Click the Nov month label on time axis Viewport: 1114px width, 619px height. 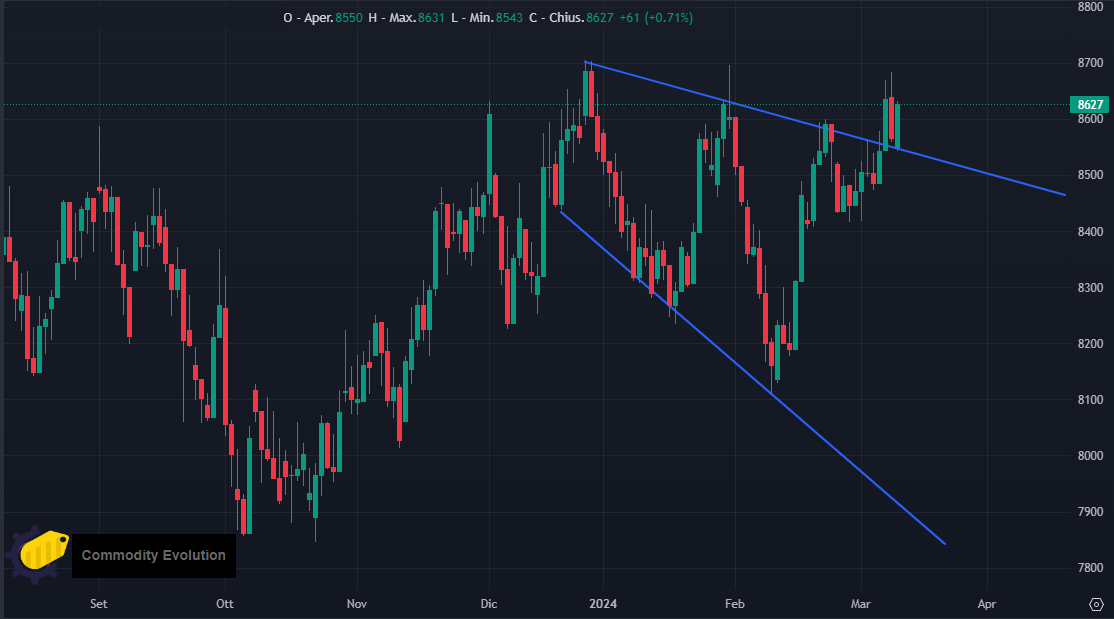357,603
